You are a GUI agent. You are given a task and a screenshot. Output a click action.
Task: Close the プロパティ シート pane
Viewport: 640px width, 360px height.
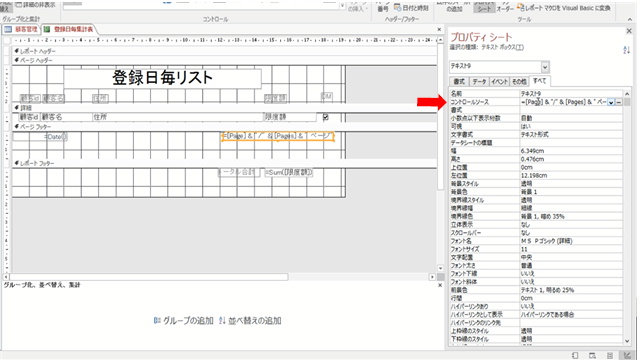(629, 31)
